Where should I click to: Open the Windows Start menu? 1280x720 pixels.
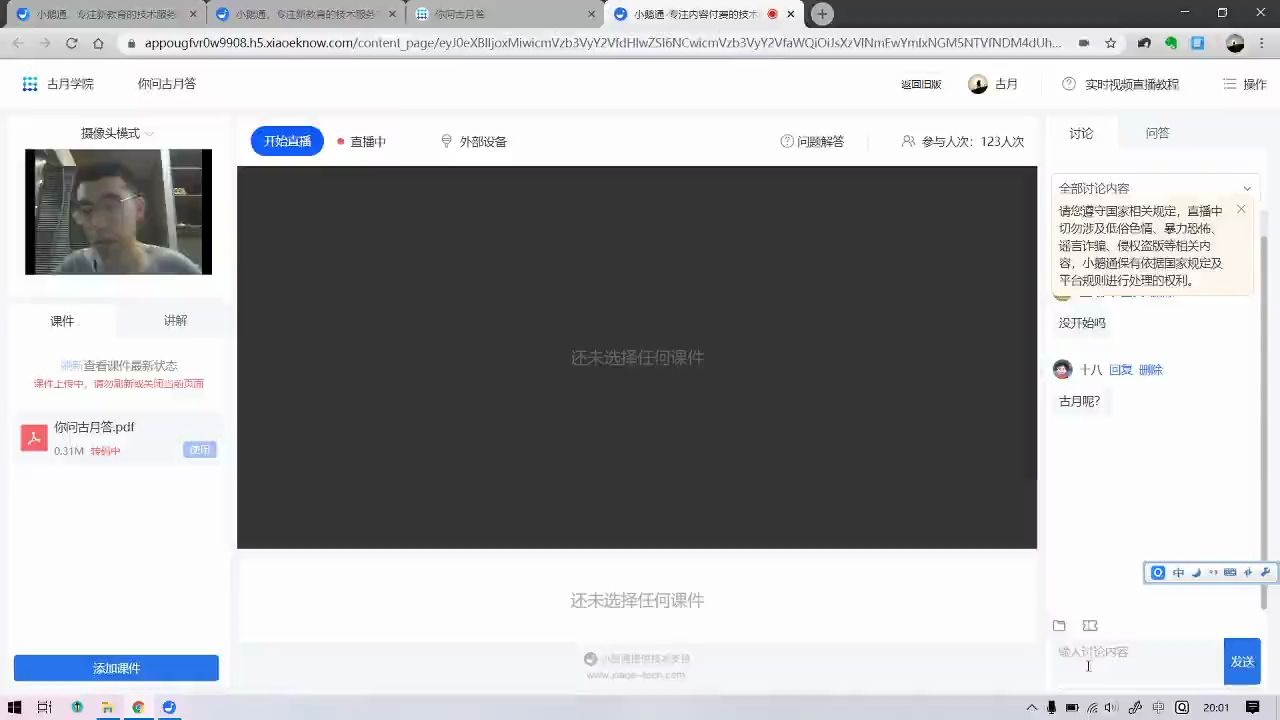point(14,707)
